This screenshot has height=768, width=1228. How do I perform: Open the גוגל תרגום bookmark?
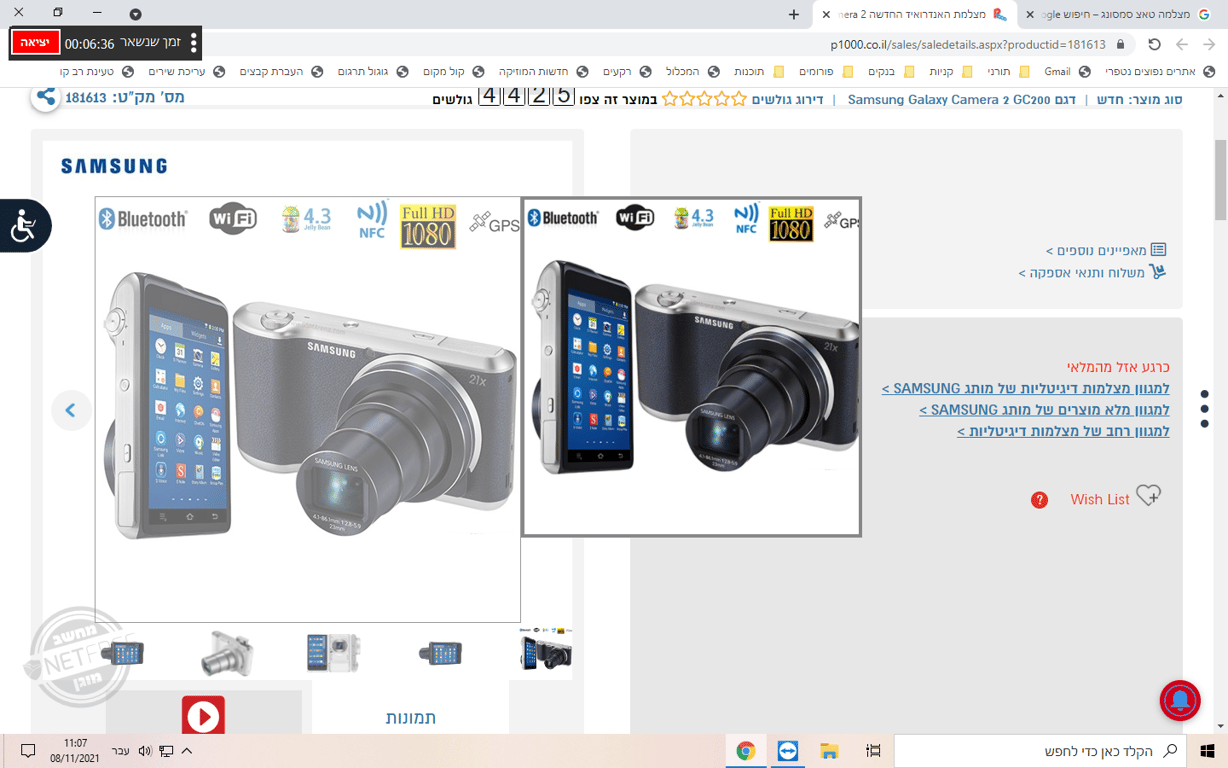[x=372, y=71]
